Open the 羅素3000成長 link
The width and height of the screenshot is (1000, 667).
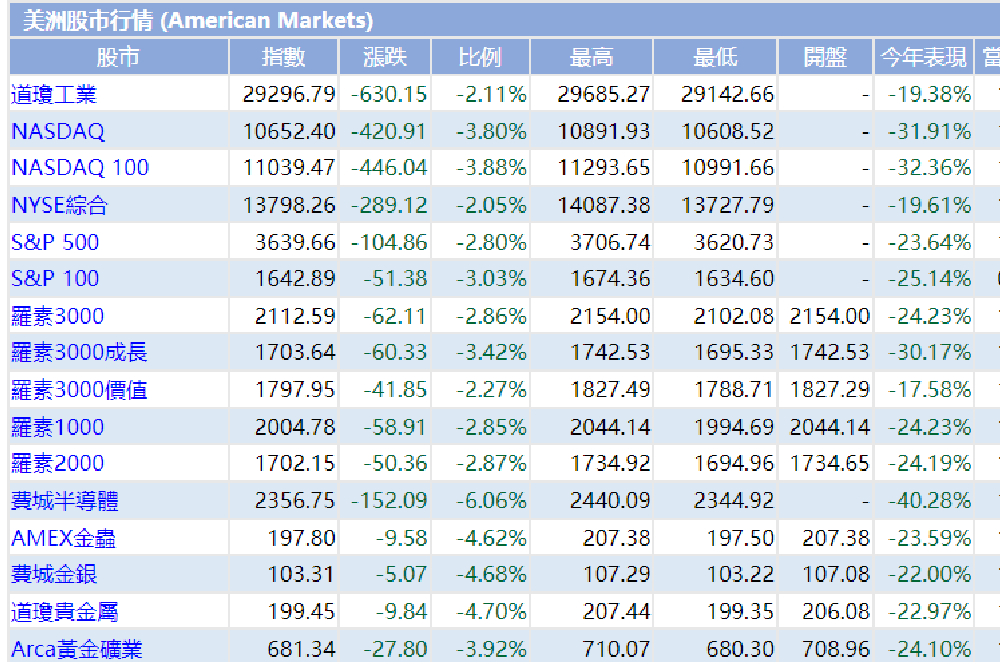(x=79, y=352)
